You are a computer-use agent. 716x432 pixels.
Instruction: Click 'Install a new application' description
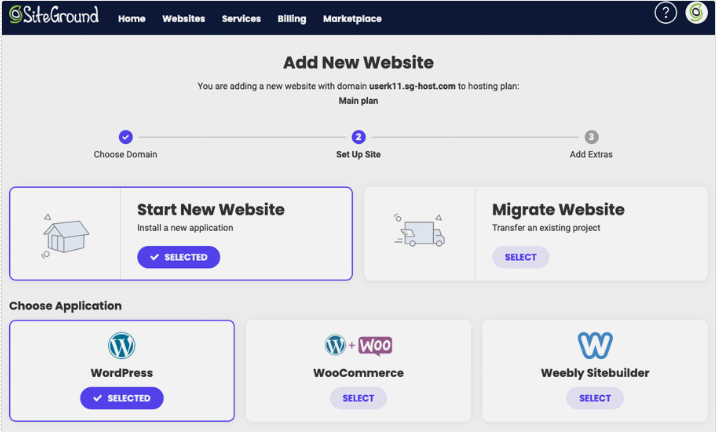point(185,227)
